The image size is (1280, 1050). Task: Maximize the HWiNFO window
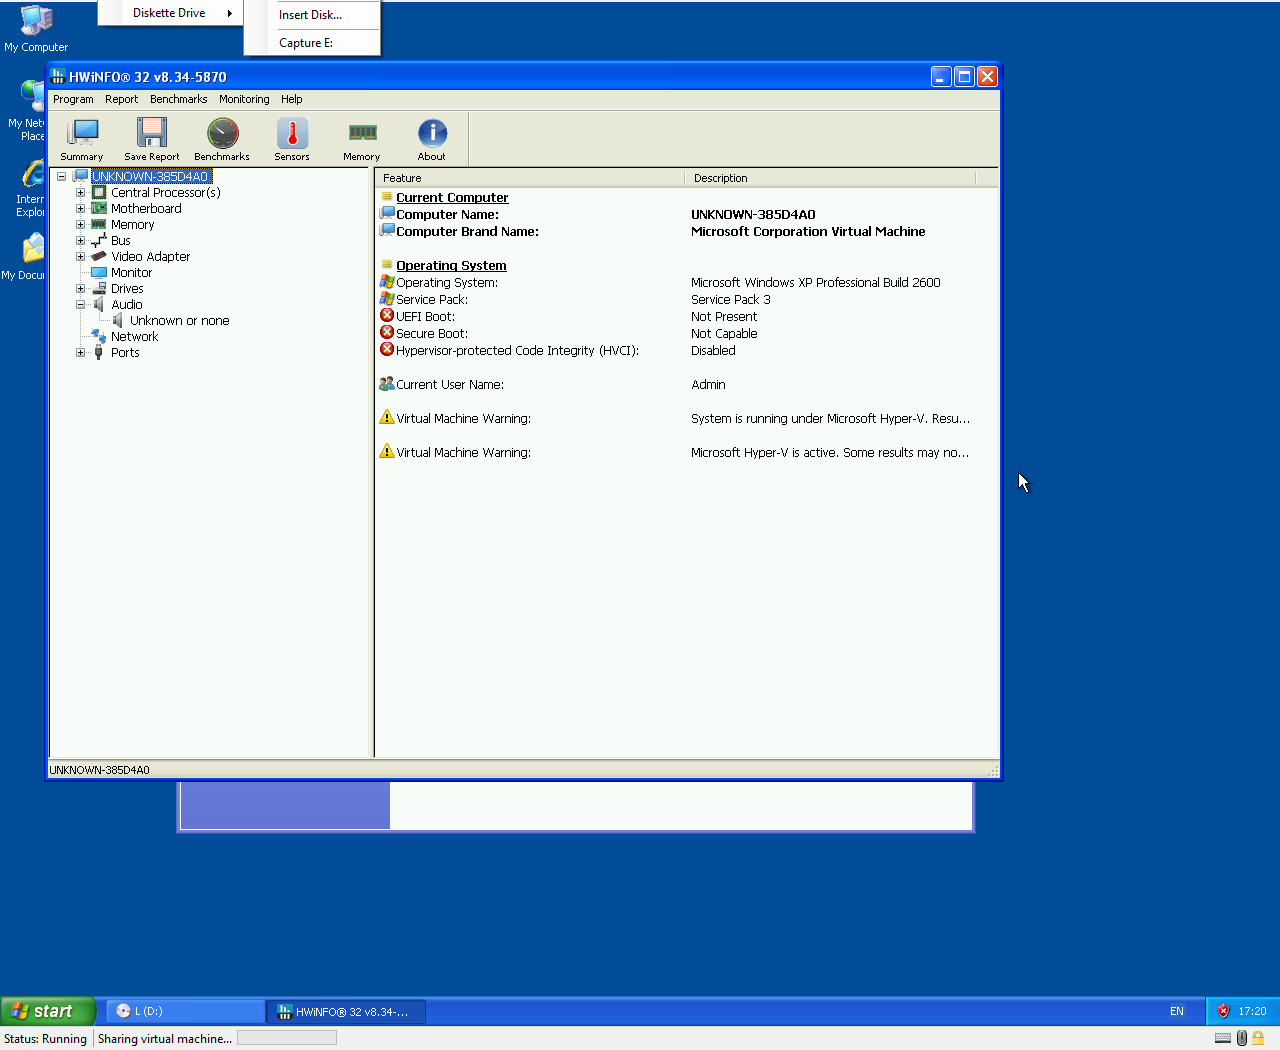click(x=964, y=77)
